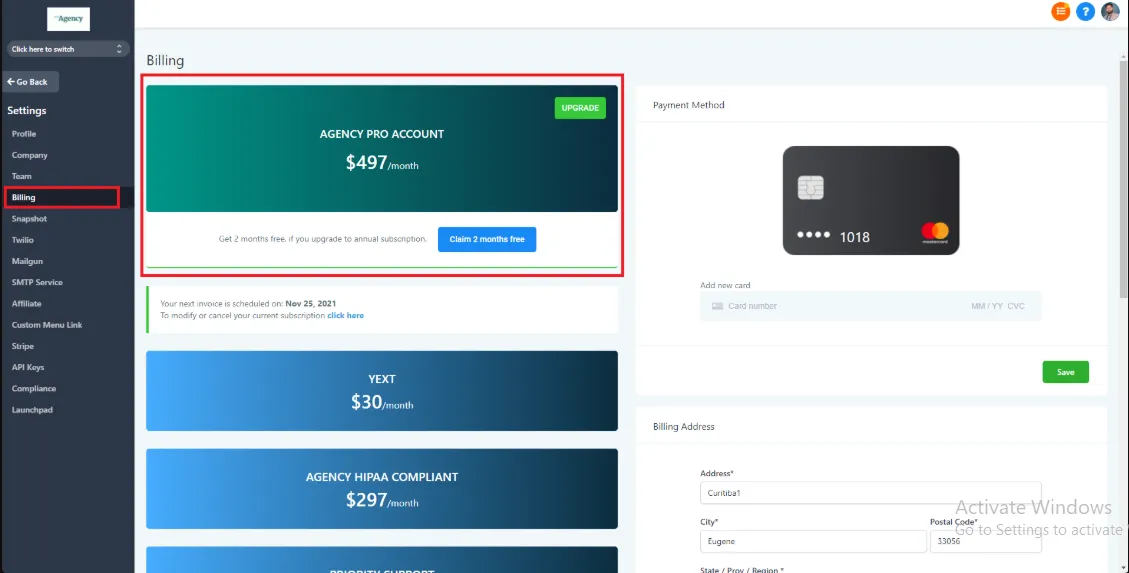Open Launchpad settings
Image resolution: width=1129 pixels, height=573 pixels.
click(x=32, y=410)
